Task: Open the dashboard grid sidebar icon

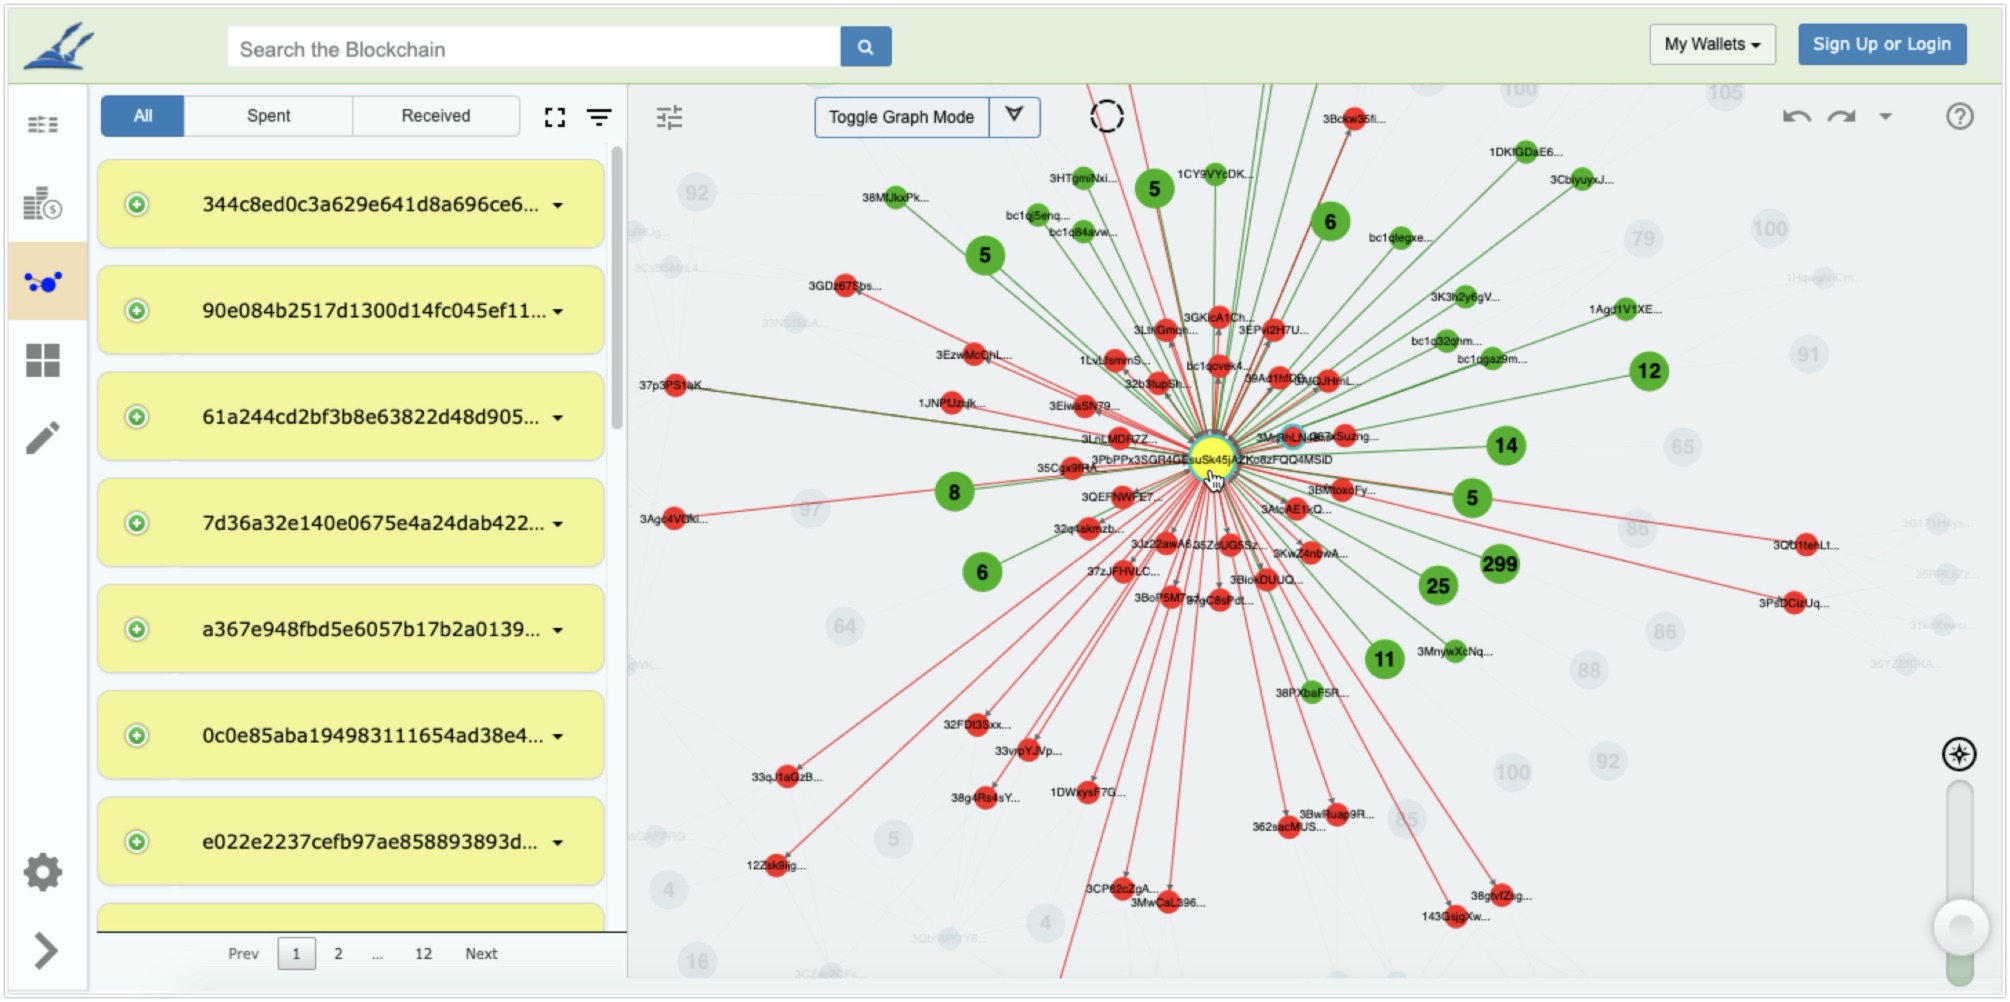Action: click(43, 360)
